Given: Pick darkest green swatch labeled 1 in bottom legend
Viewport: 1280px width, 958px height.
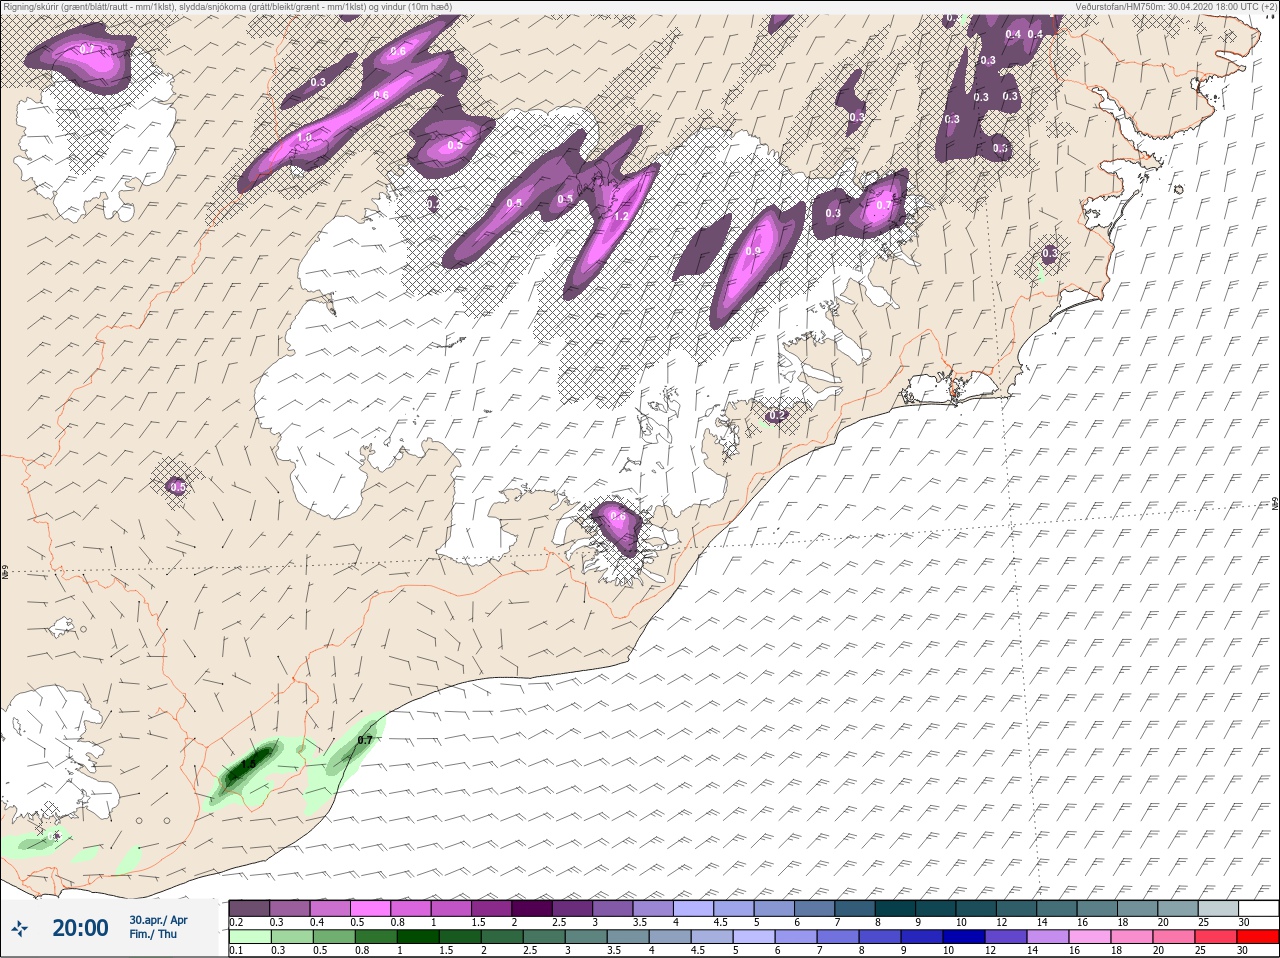Looking at the screenshot, I should click(418, 937).
